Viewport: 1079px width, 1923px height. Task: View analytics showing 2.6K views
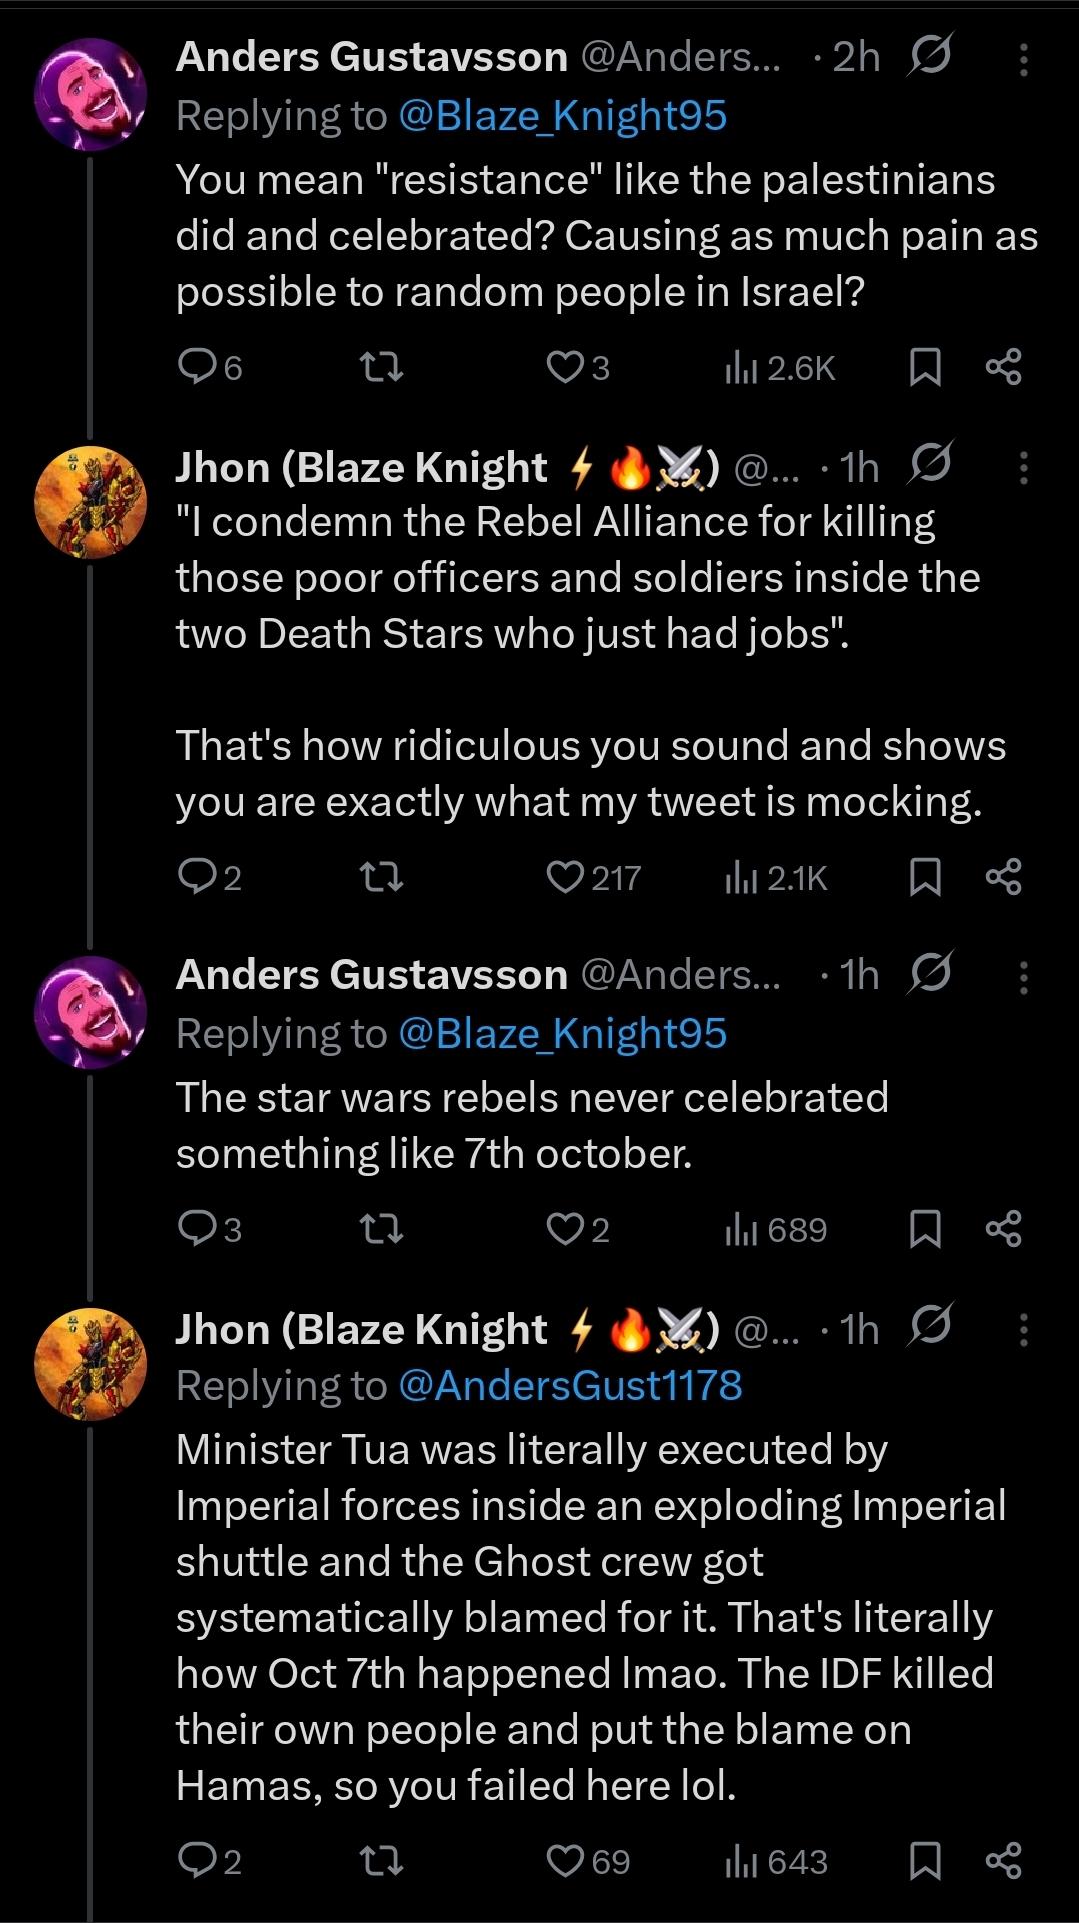coord(780,369)
